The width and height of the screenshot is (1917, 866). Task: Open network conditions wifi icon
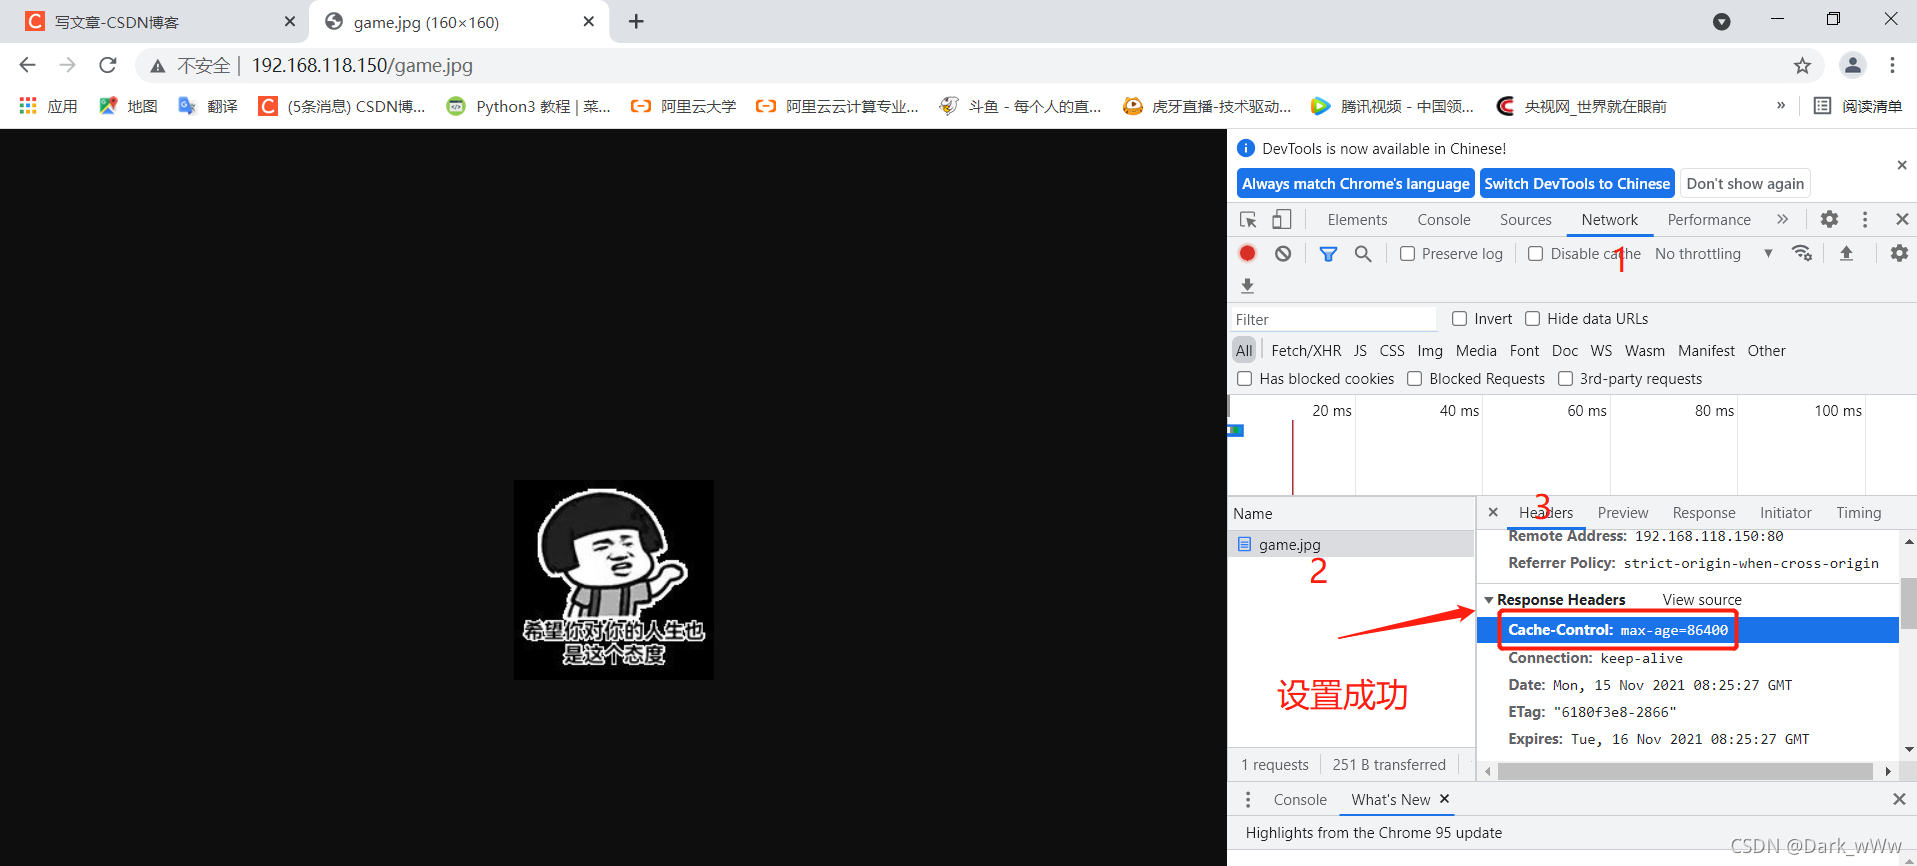pyautogui.click(x=1802, y=253)
